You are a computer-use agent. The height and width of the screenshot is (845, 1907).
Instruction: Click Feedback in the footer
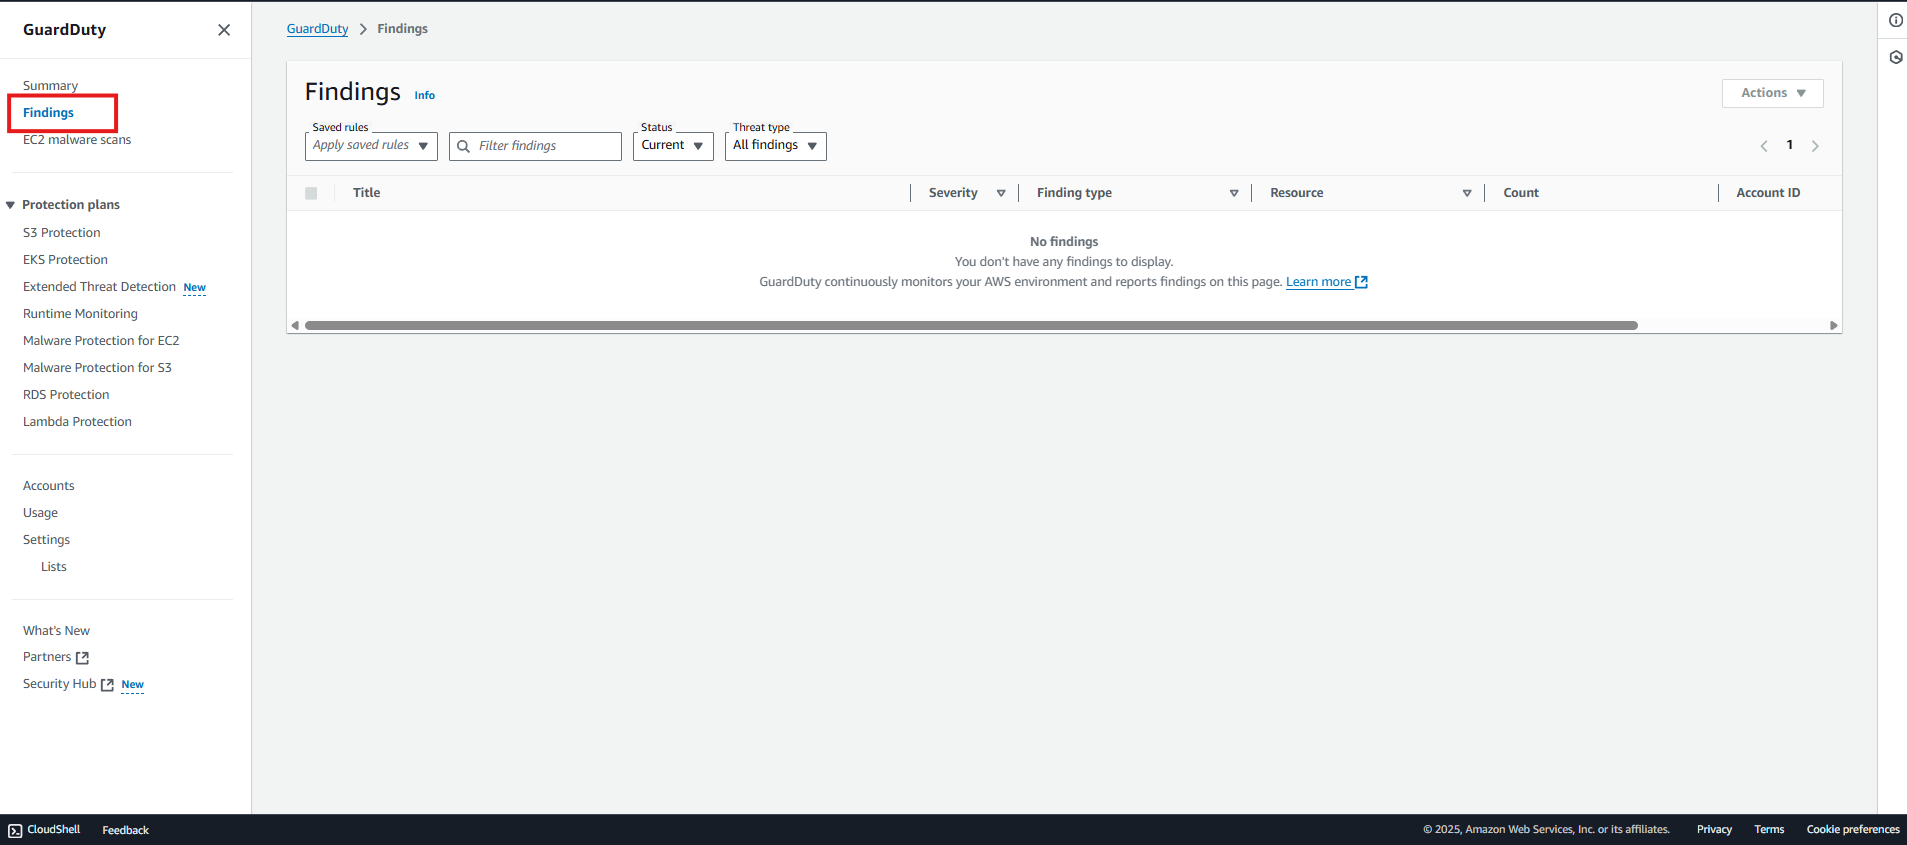125,830
